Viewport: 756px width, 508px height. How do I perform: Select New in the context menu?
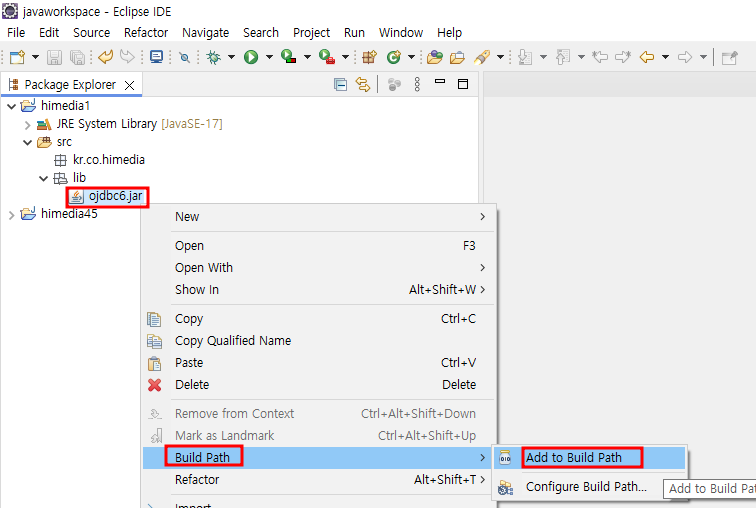(319, 217)
